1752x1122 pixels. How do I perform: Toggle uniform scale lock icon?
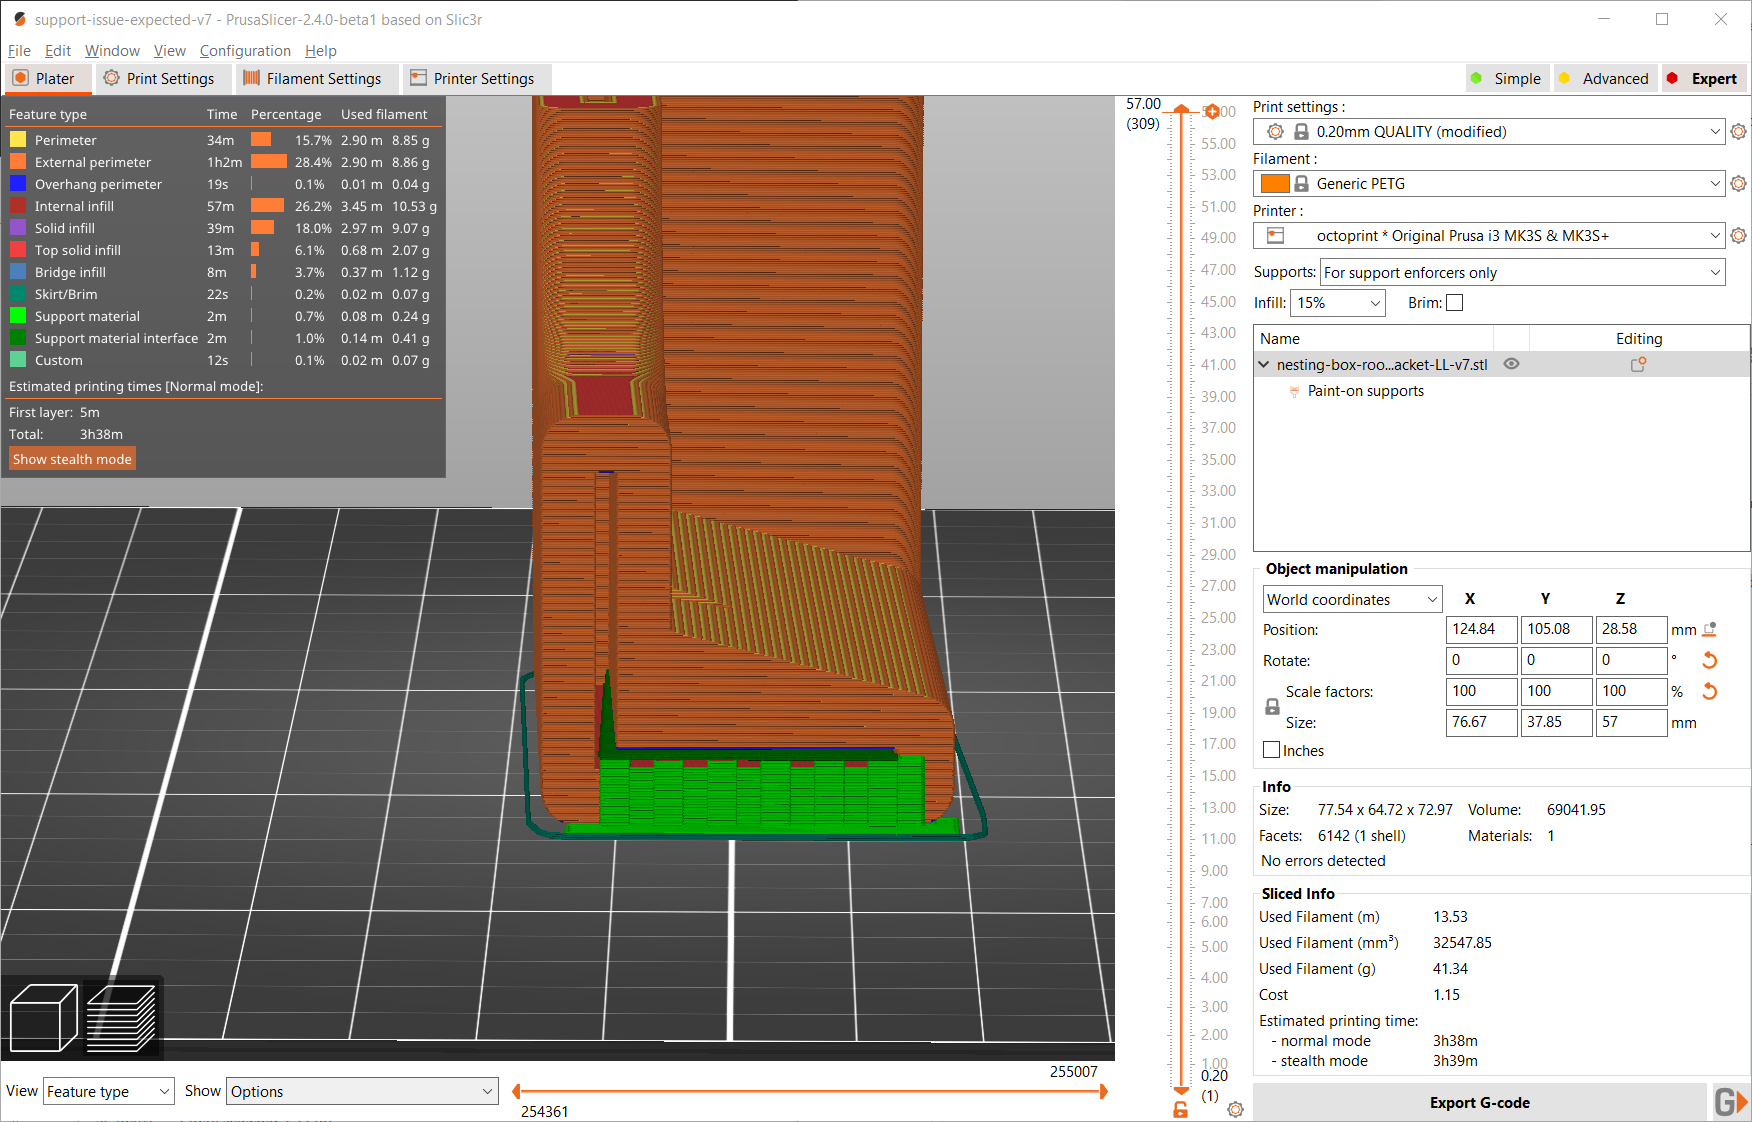click(x=1272, y=706)
